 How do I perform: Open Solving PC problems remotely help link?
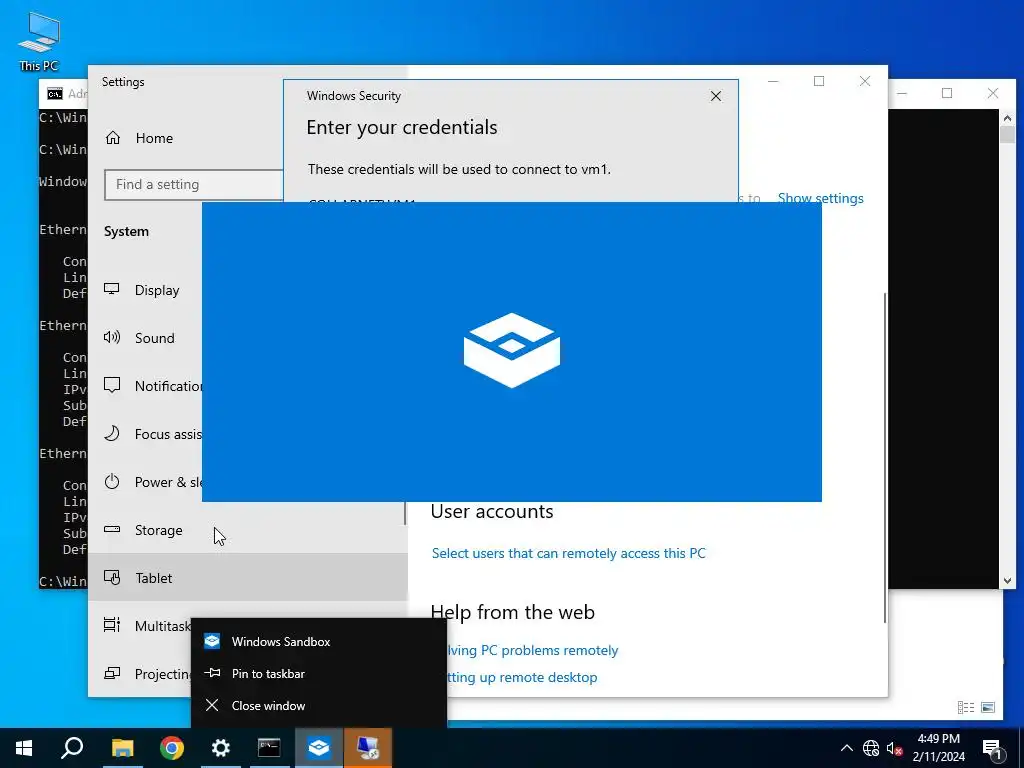[x=532, y=650]
